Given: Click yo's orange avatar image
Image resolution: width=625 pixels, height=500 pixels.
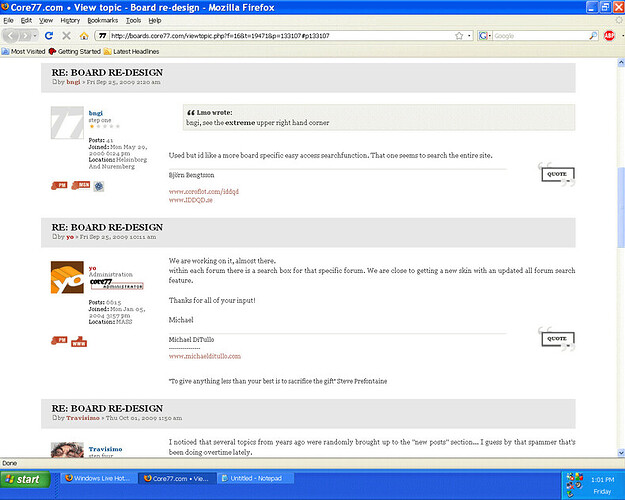Looking at the screenshot, I should pos(67,277).
